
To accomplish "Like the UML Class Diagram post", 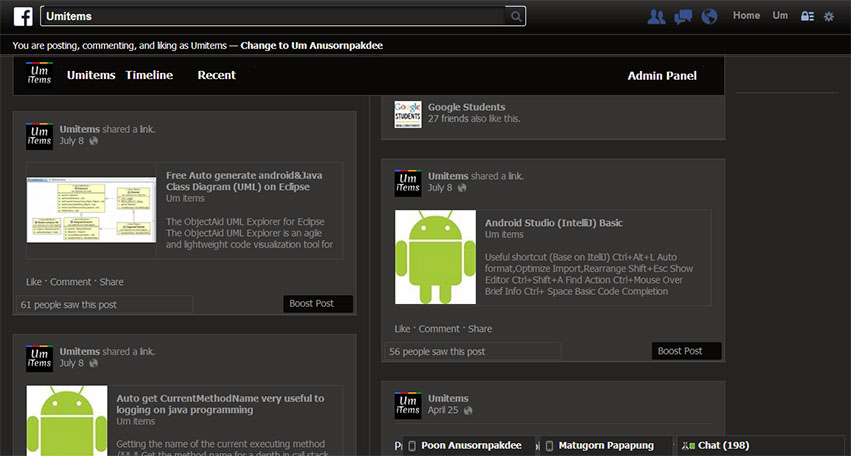I will pos(34,282).
